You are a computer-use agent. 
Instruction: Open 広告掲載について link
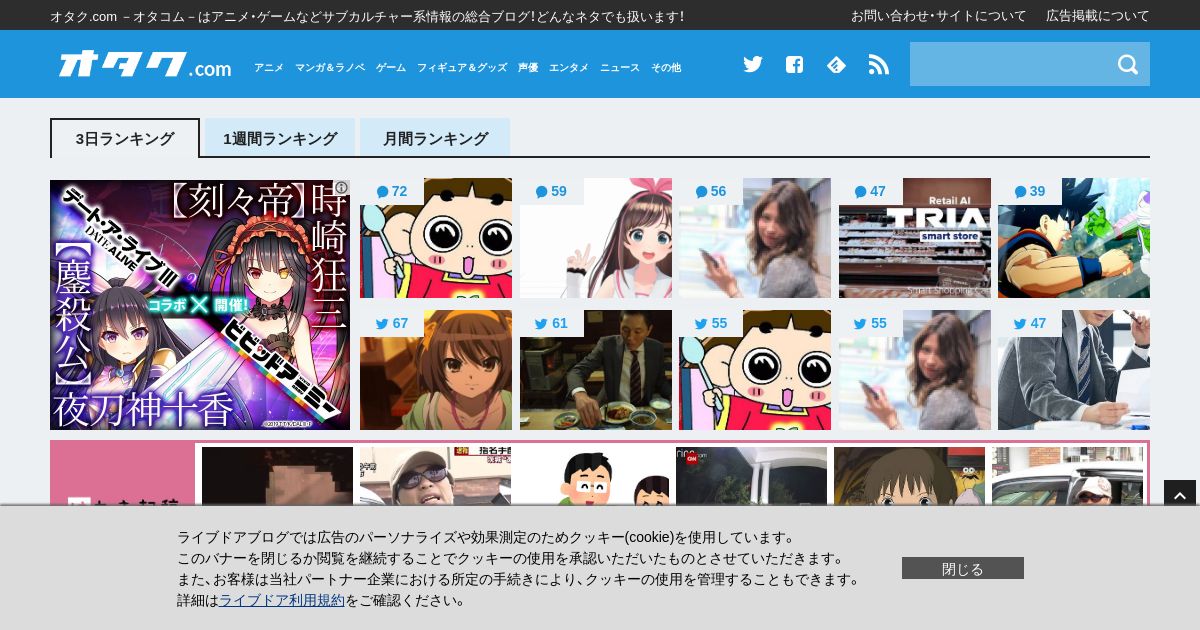1098,16
